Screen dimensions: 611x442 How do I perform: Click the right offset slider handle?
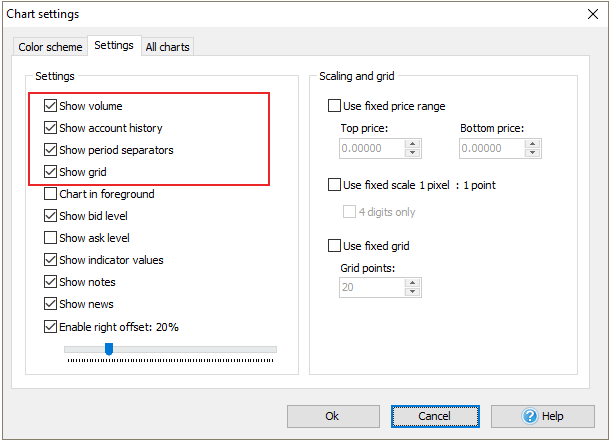109,349
